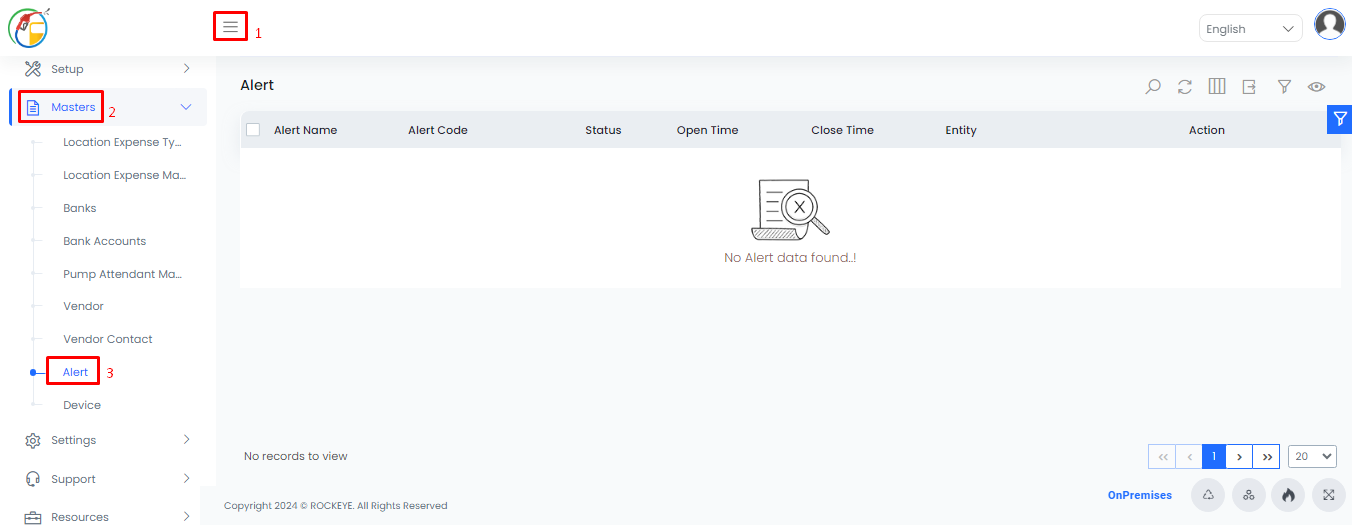Open the Device submenu item

click(x=82, y=405)
